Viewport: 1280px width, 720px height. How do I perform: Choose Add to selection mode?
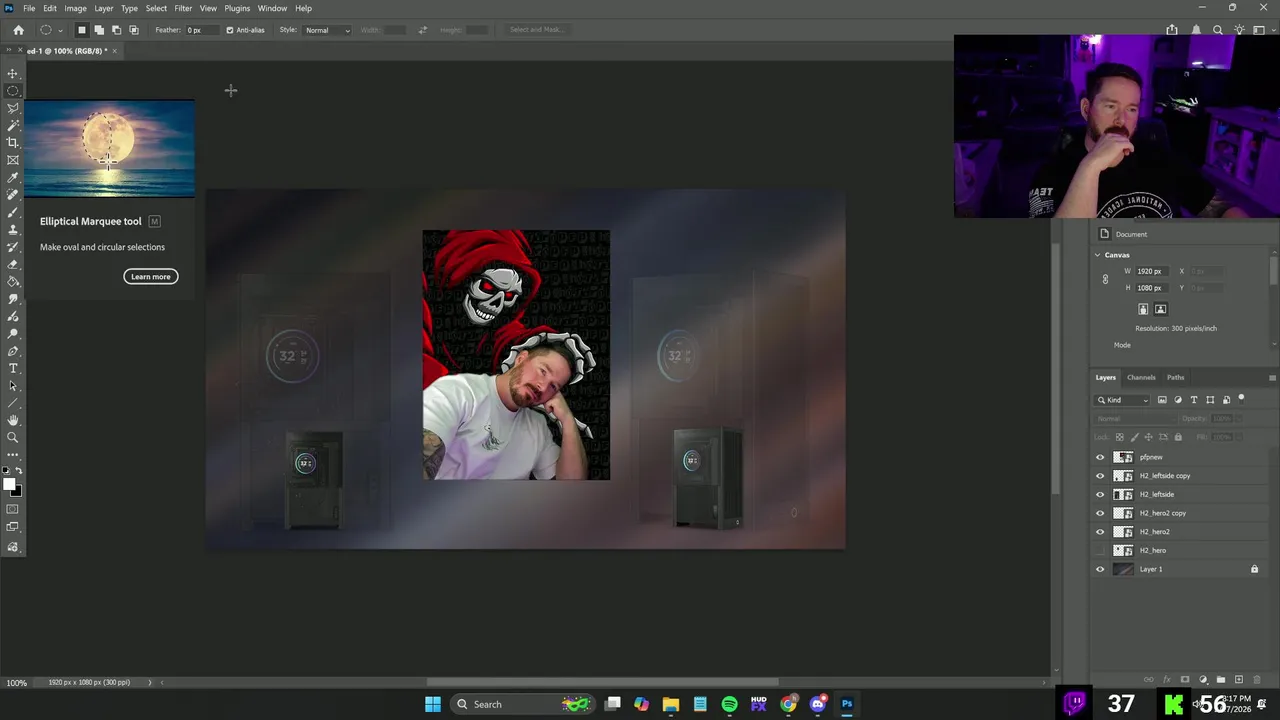click(99, 30)
